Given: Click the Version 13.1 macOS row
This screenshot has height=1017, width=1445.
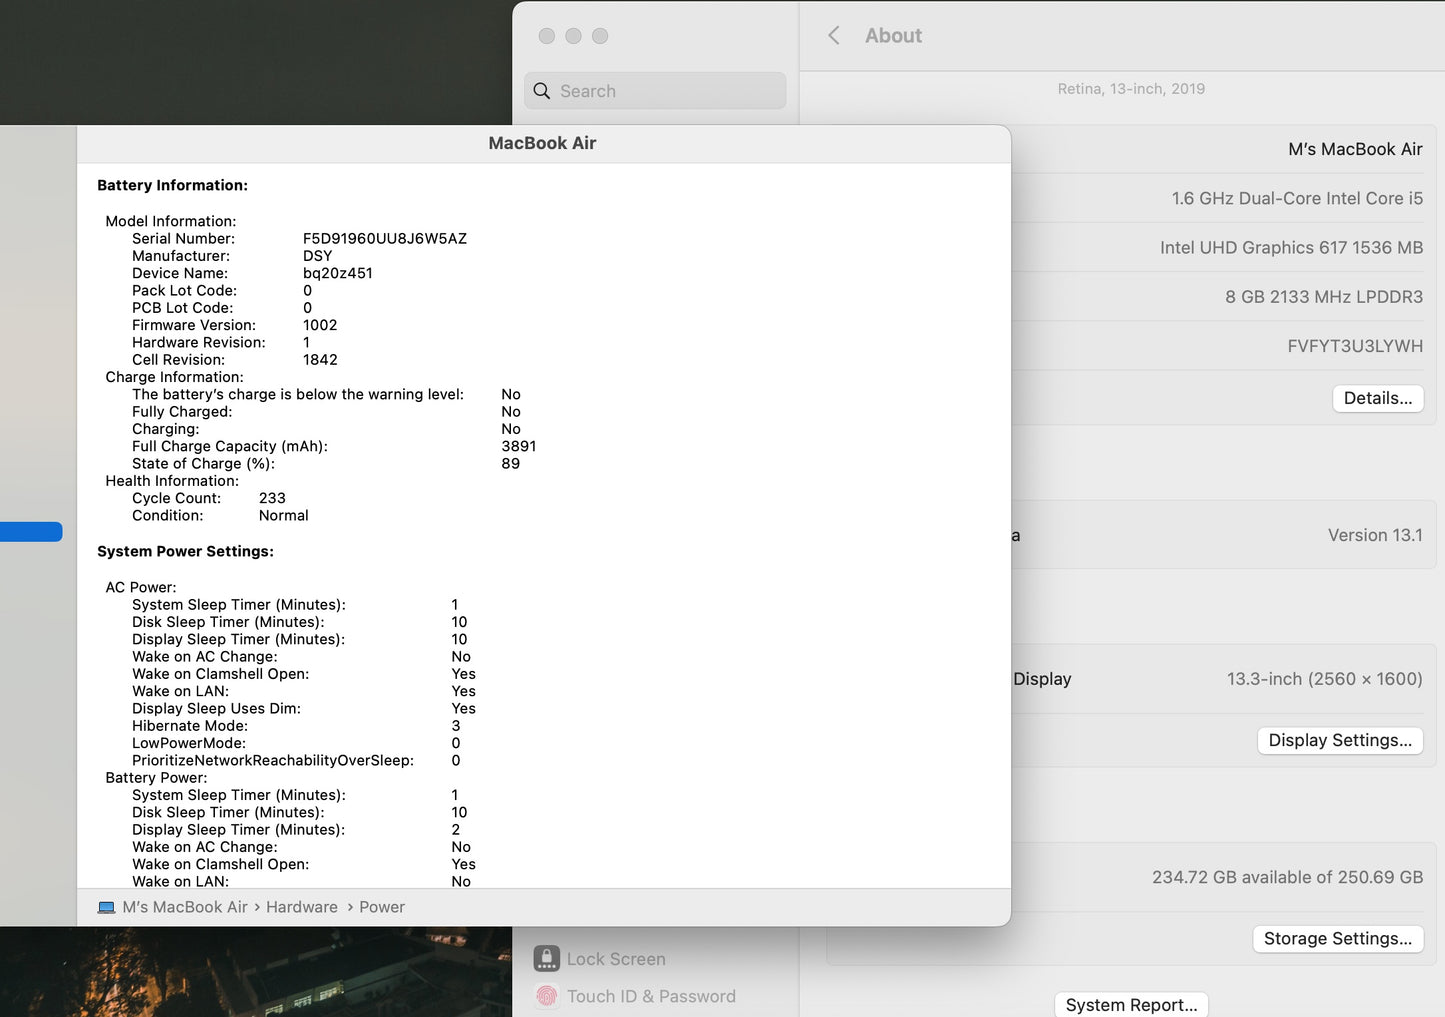Looking at the screenshot, I should pyautogui.click(x=1374, y=536).
